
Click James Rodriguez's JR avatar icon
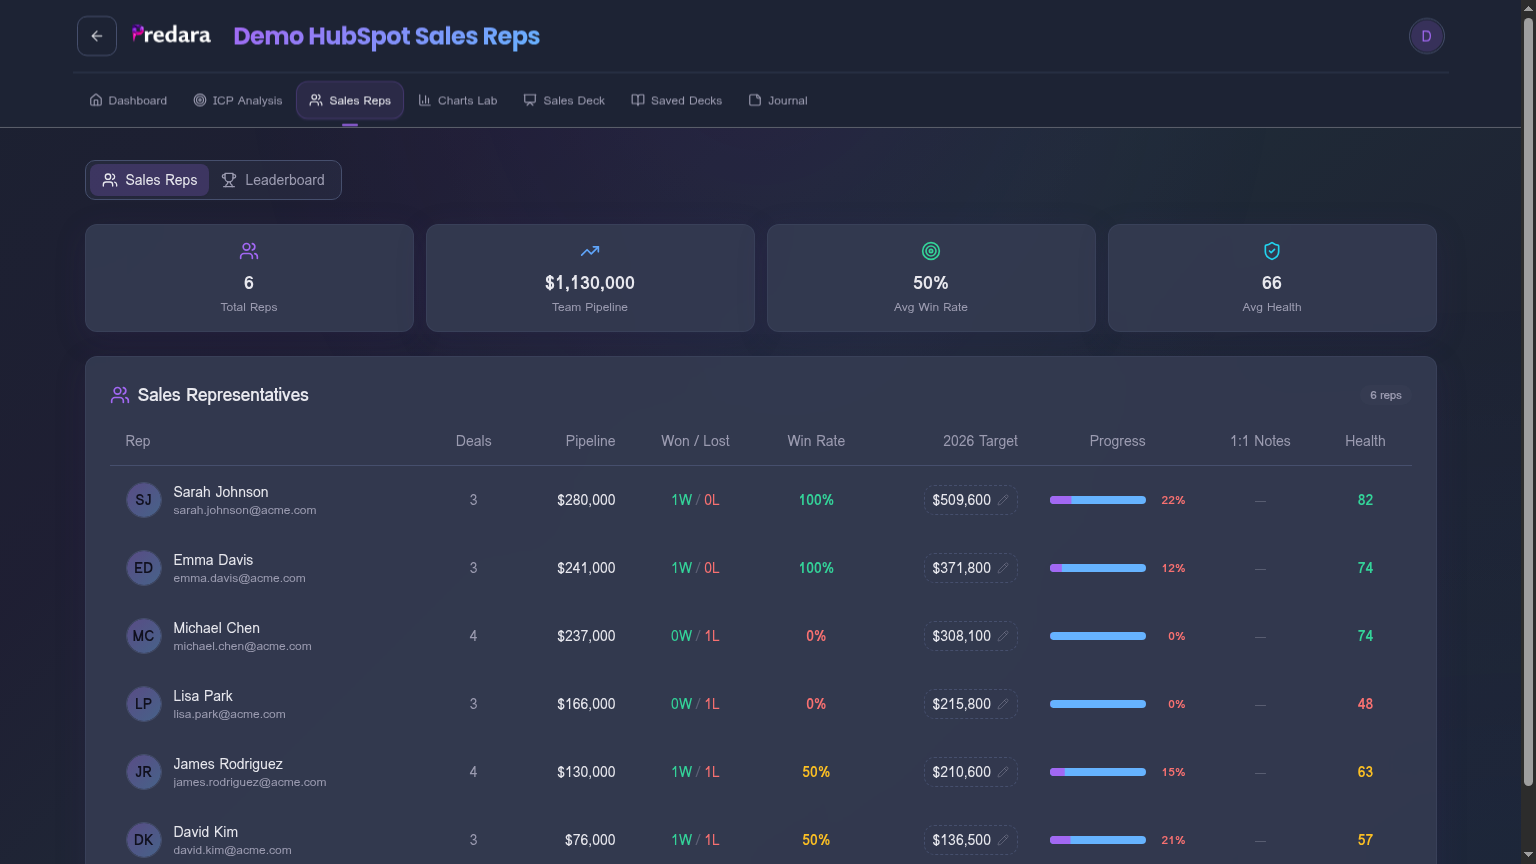coord(144,772)
